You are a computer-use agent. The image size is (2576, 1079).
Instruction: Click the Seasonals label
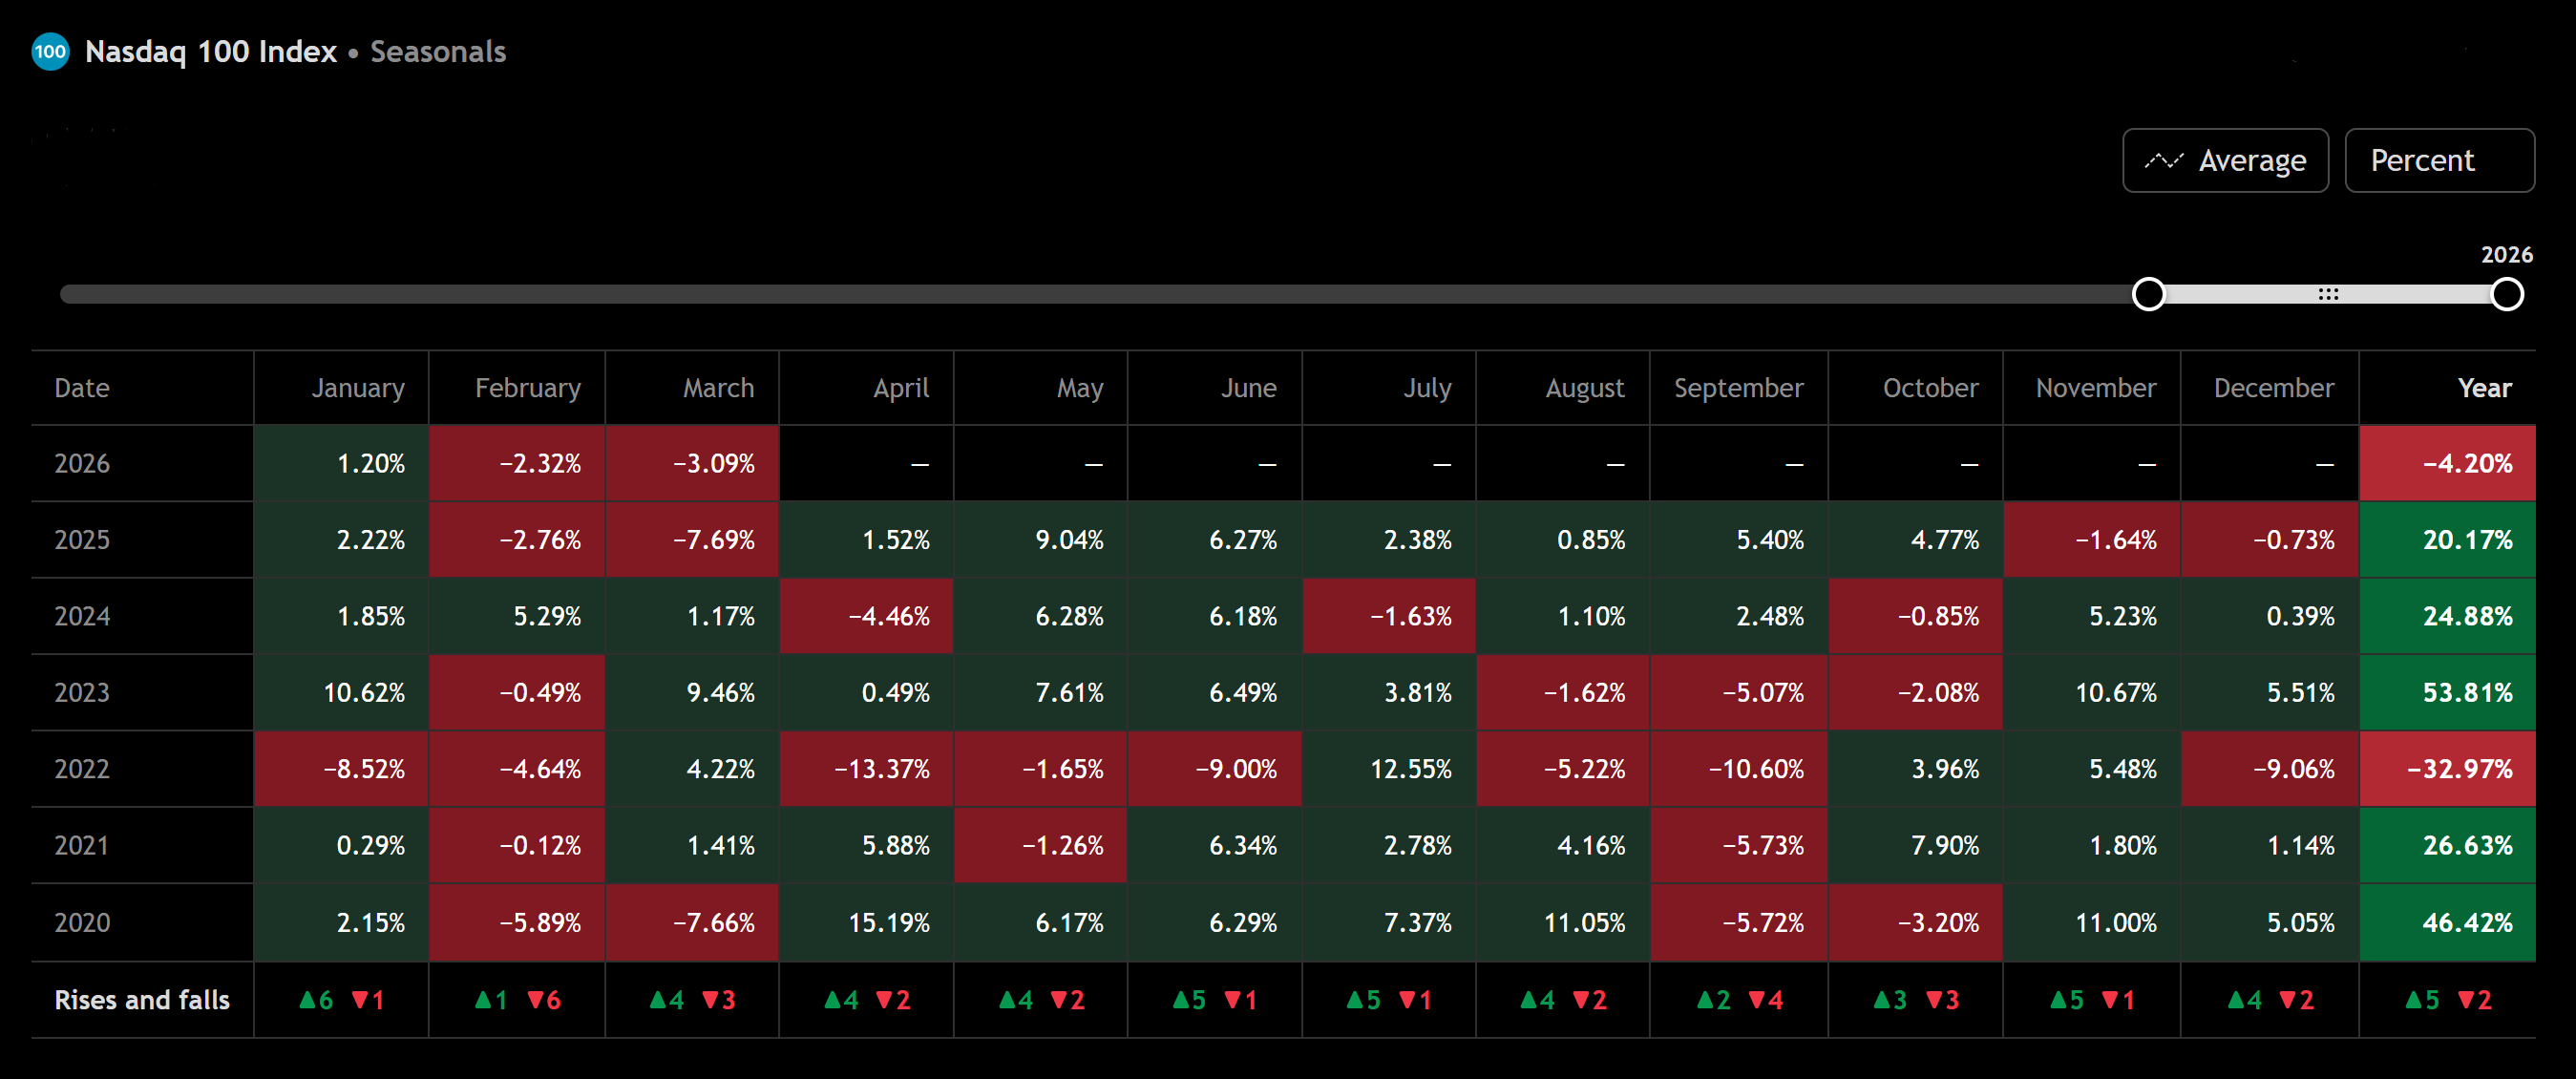[x=438, y=52]
